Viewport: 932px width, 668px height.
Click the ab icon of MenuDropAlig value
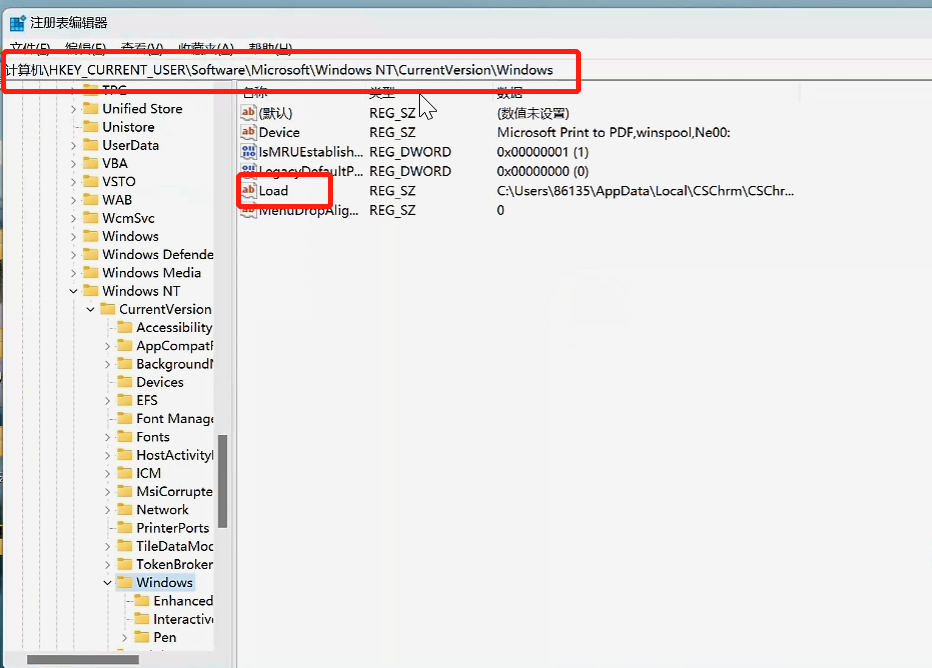[248, 210]
